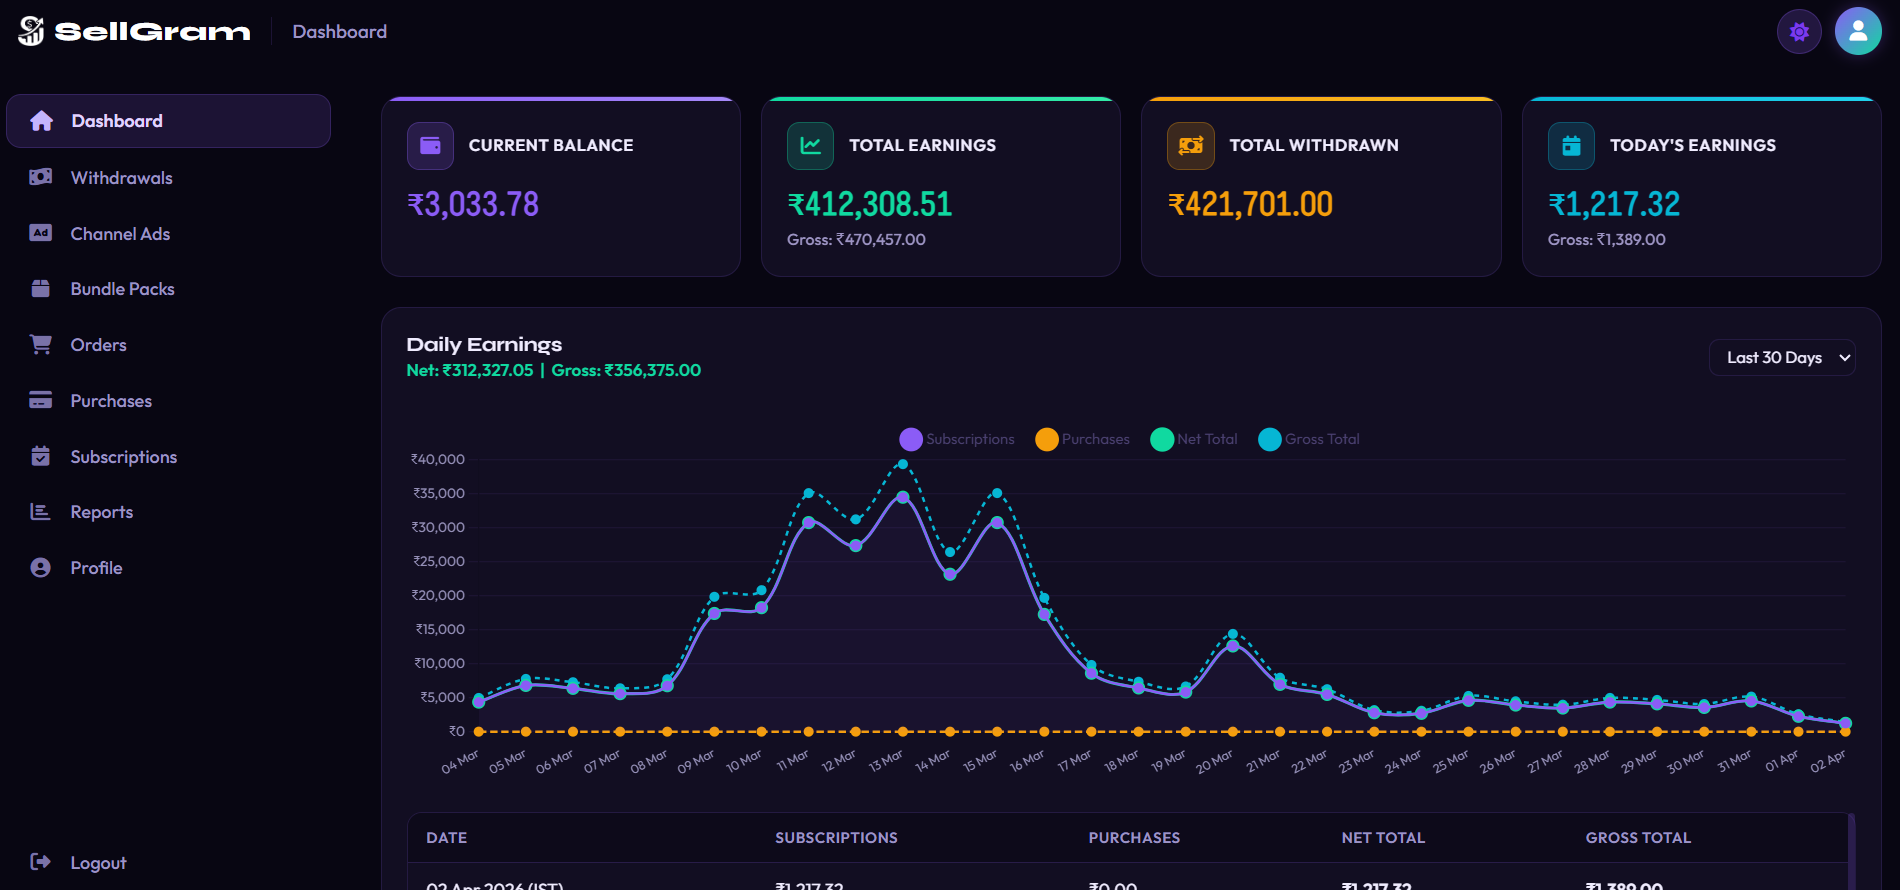Click the Logout link

coord(98,863)
